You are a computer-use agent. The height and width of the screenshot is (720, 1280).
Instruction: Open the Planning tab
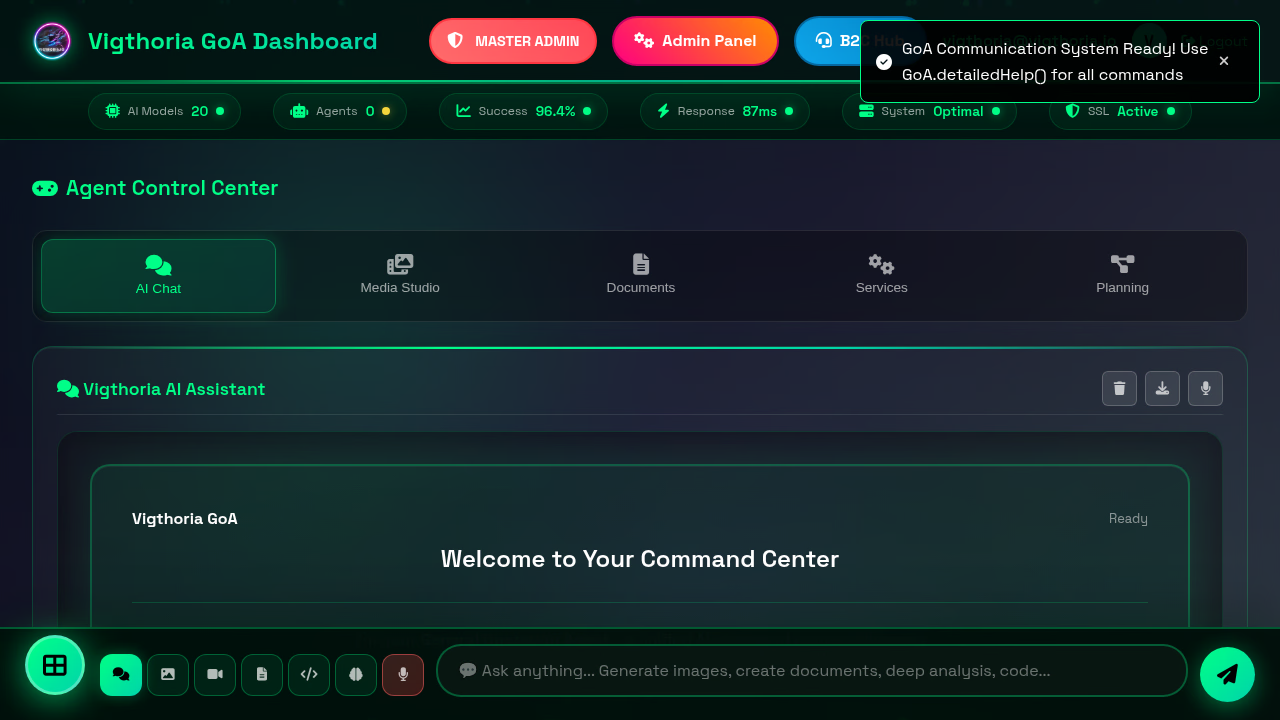1122,275
